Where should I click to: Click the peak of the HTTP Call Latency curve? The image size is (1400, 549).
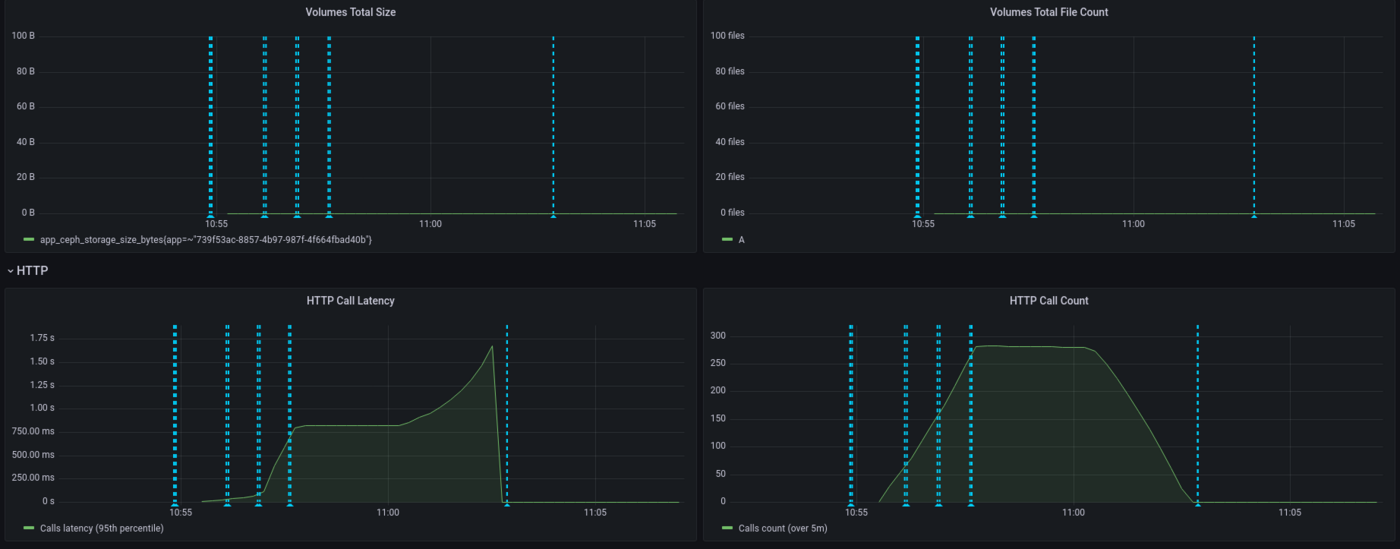[x=492, y=346]
